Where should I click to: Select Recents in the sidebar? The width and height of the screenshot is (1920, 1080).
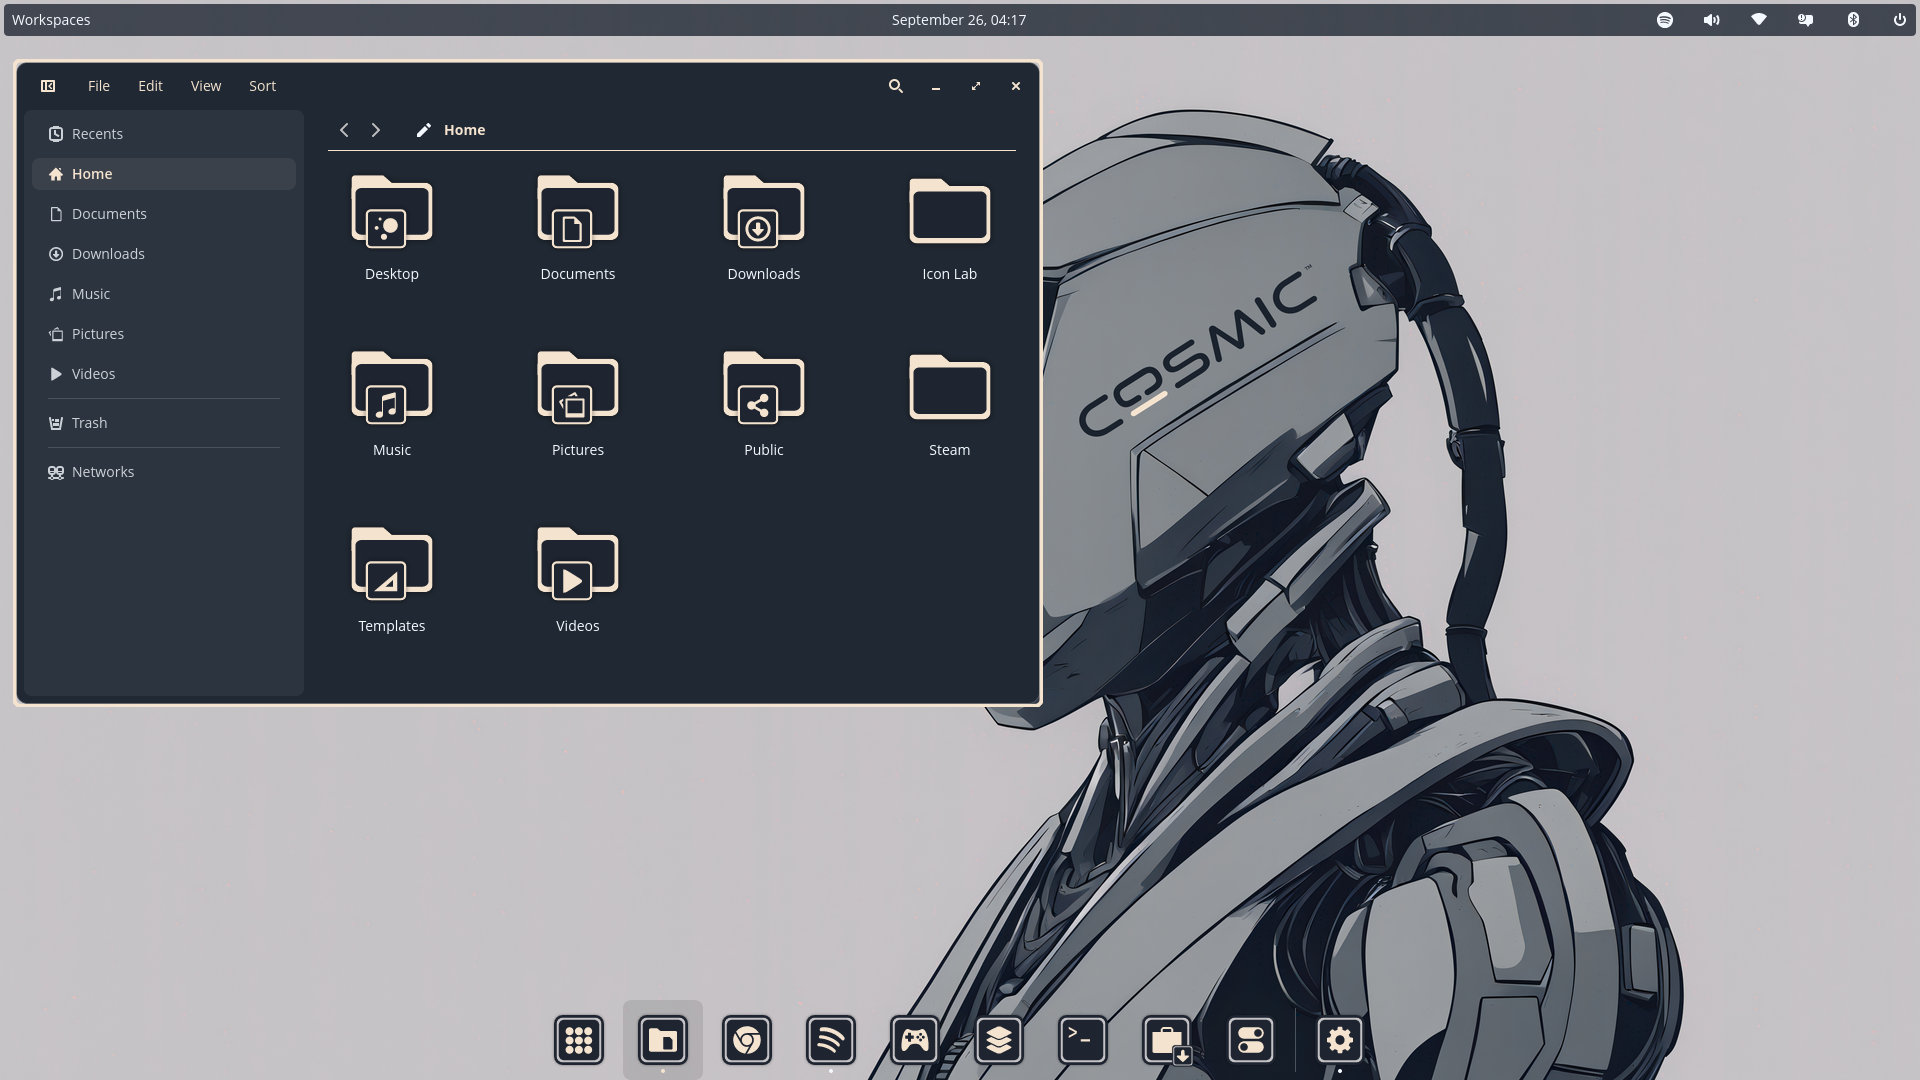(x=97, y=134)
